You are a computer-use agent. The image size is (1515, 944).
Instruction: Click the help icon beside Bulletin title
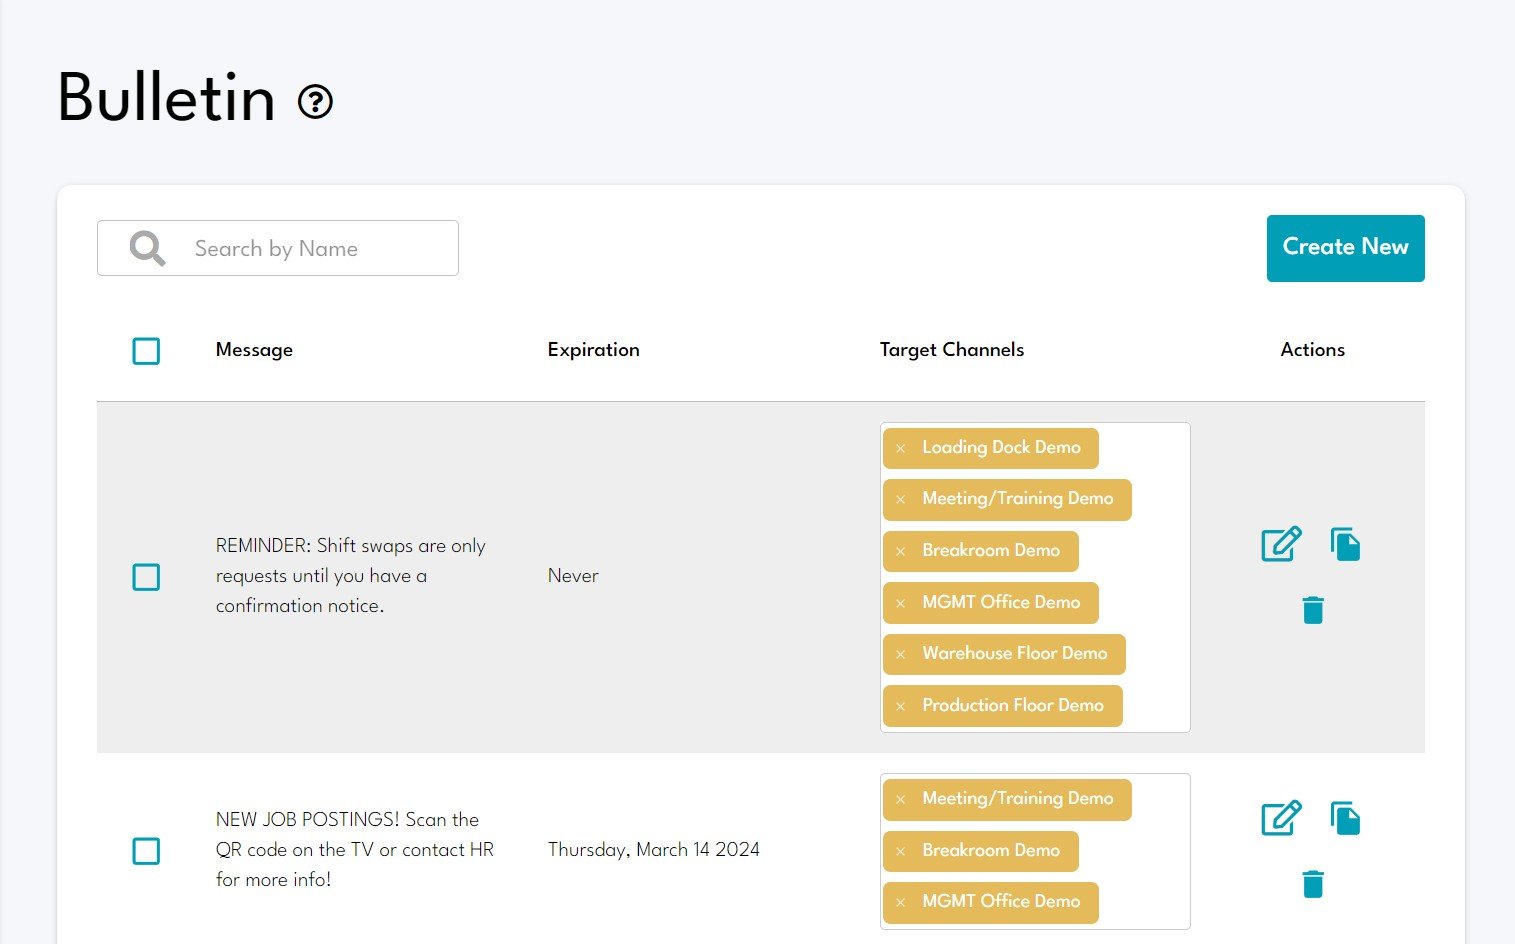(315, 101)
